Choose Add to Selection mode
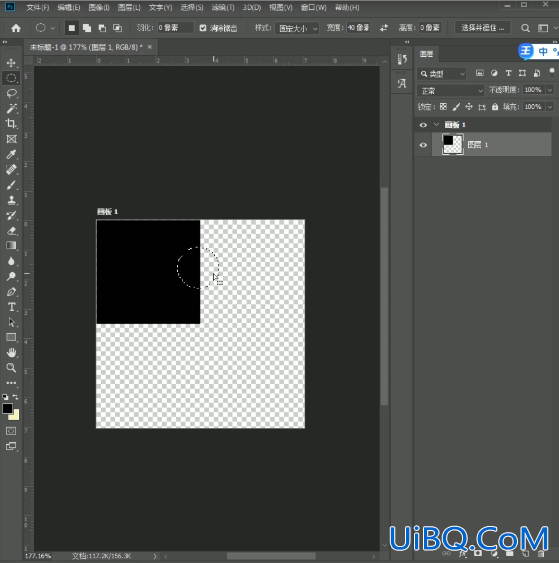559x563 pixels. [x=87, y=28]
